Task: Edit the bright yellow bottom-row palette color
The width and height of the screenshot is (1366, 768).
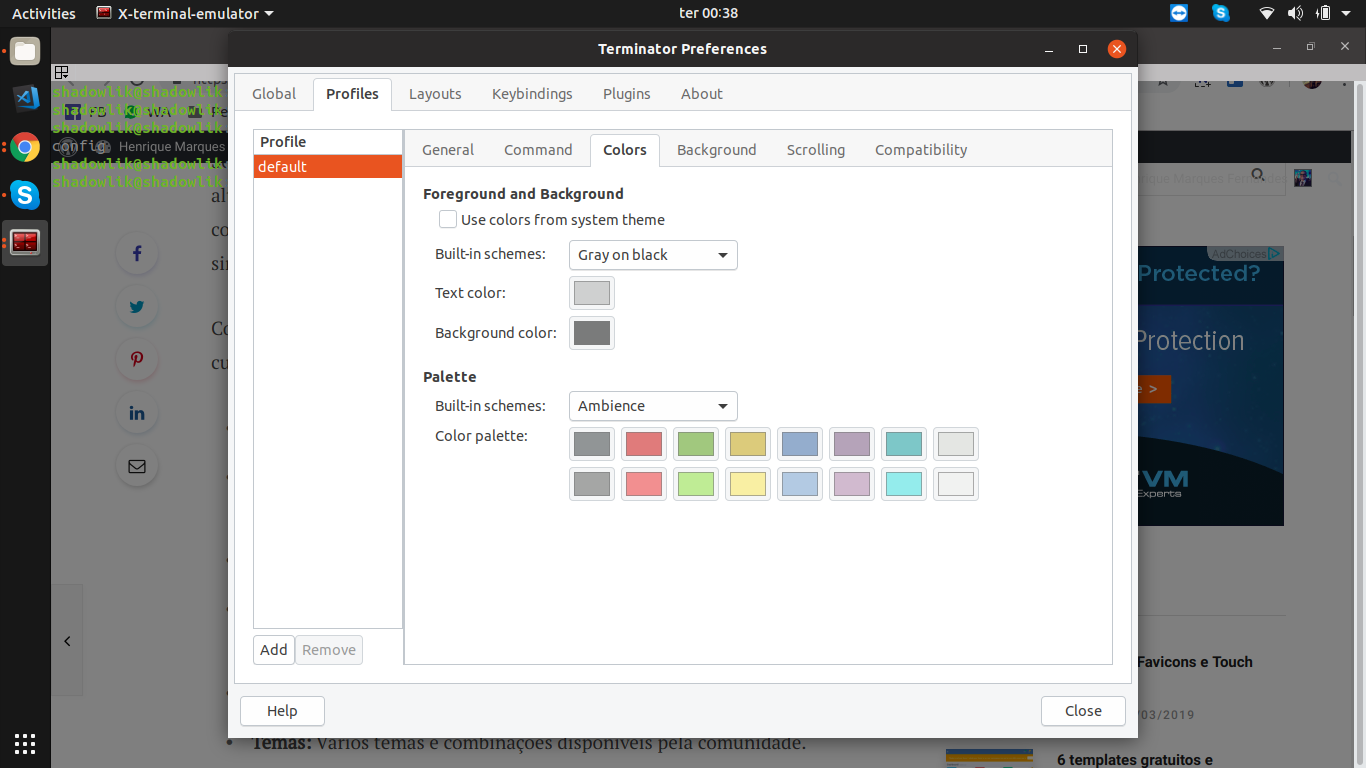Action: 748,484
